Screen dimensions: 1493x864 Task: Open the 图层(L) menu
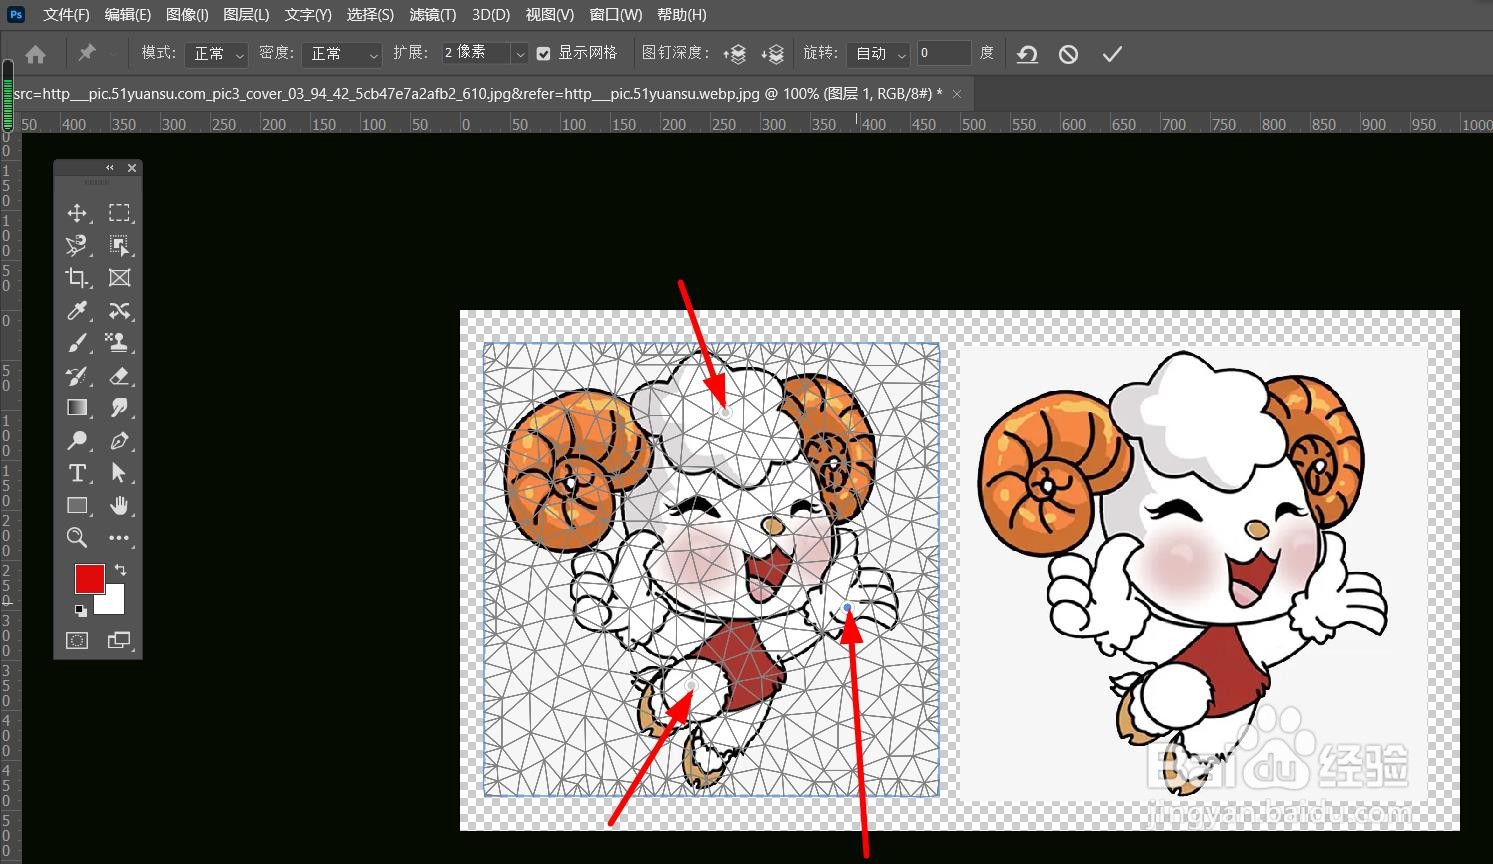click(x=246, y=14)
